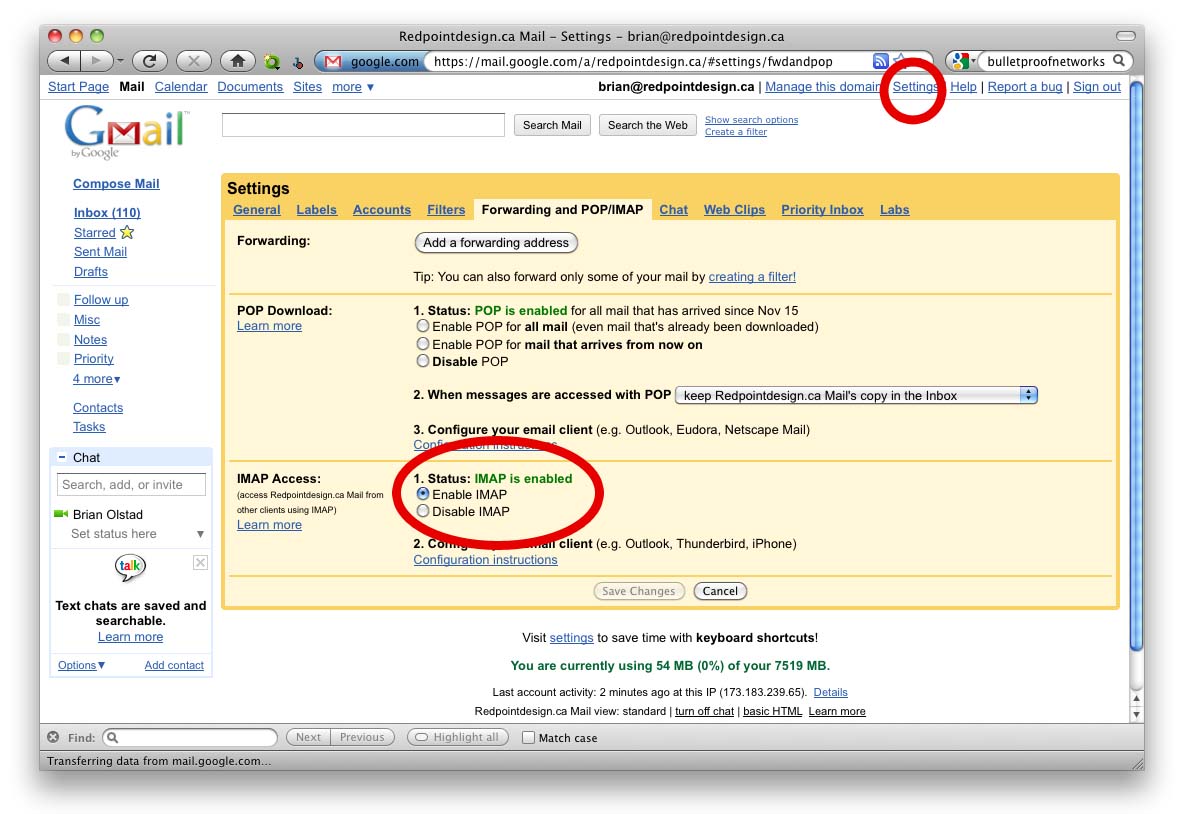Image resolution: width=1184 pixels, height=814 pixels.
Task: Open the Labs settings tab
Action: point(894,210)
